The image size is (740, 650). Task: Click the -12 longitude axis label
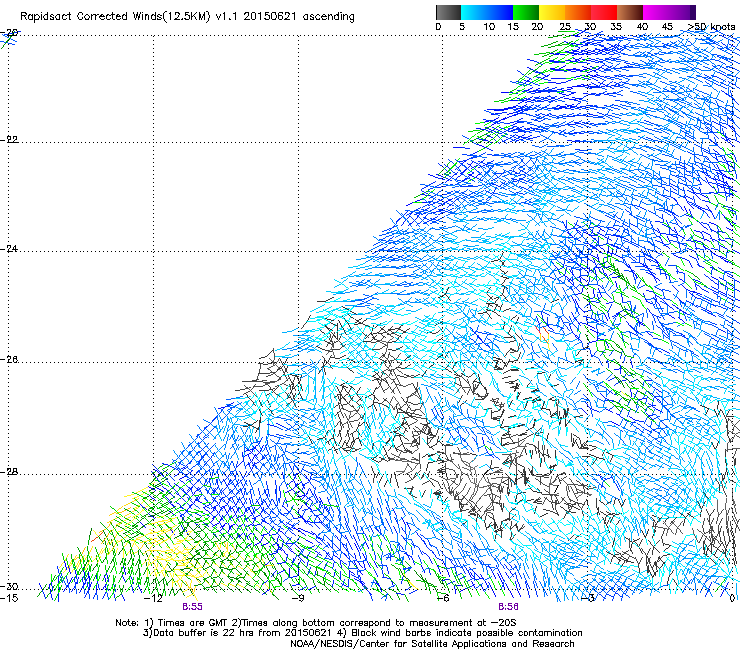[153, 599]
